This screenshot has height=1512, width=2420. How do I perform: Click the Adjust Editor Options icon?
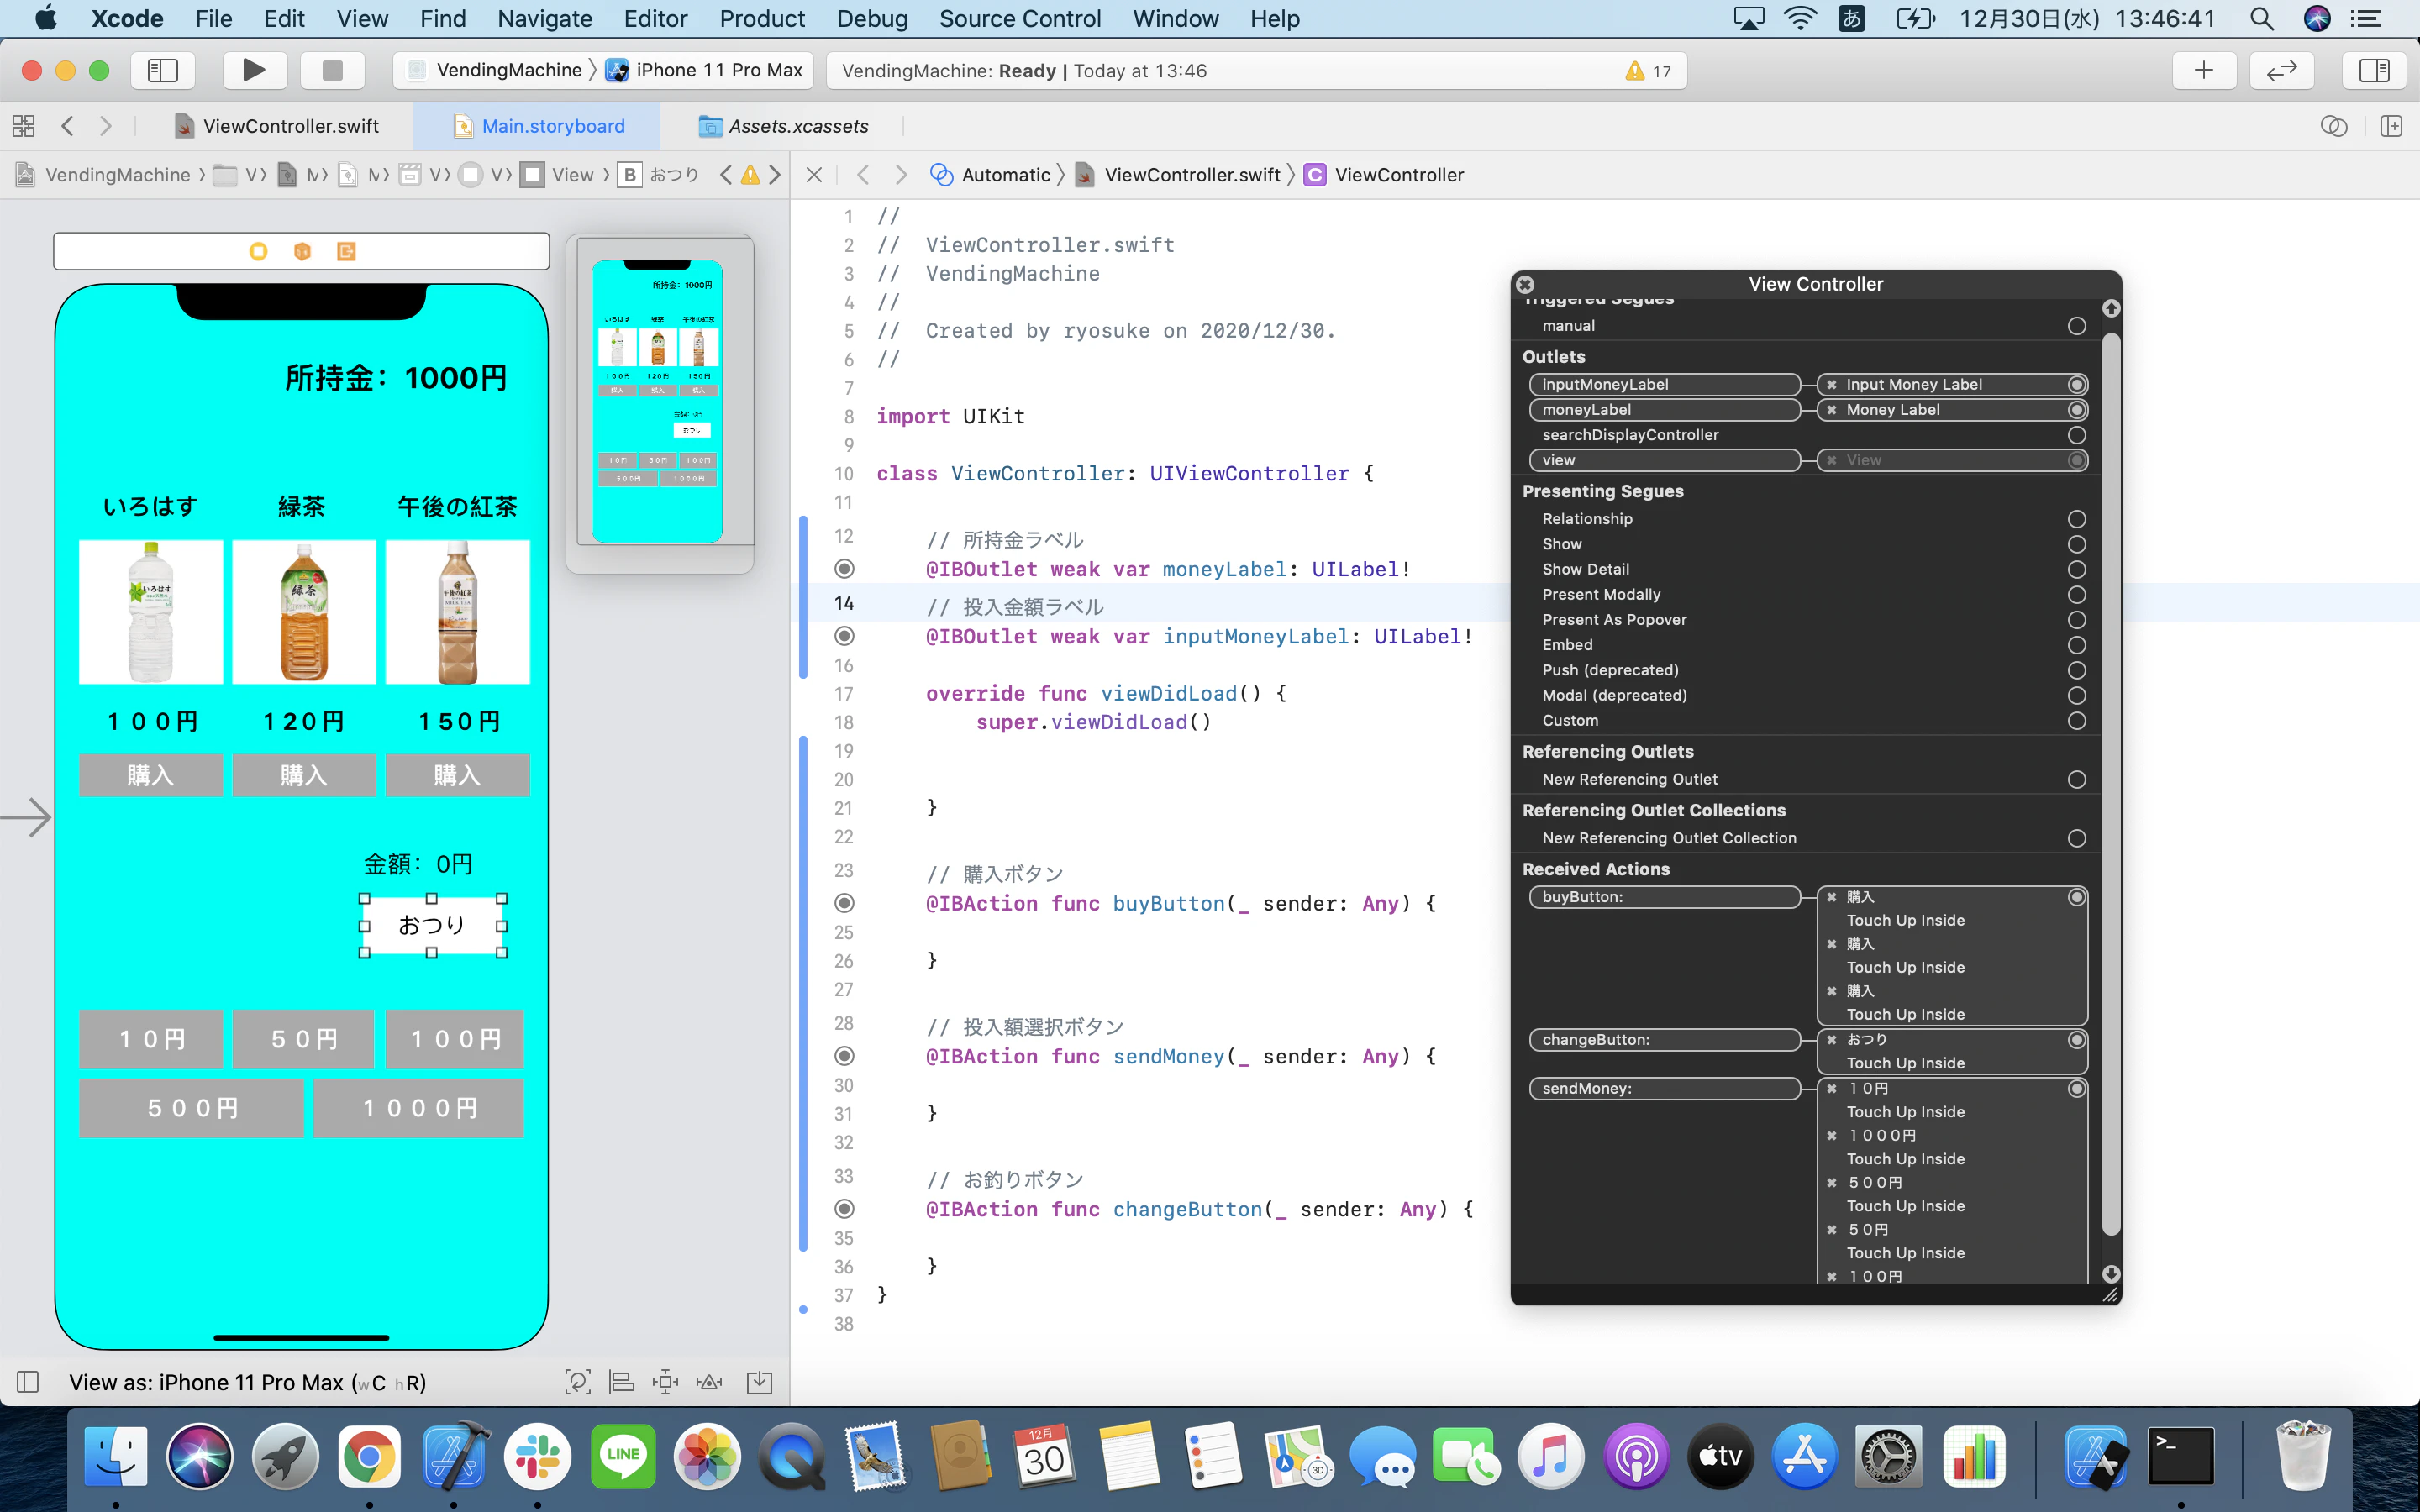(2334, 126)
